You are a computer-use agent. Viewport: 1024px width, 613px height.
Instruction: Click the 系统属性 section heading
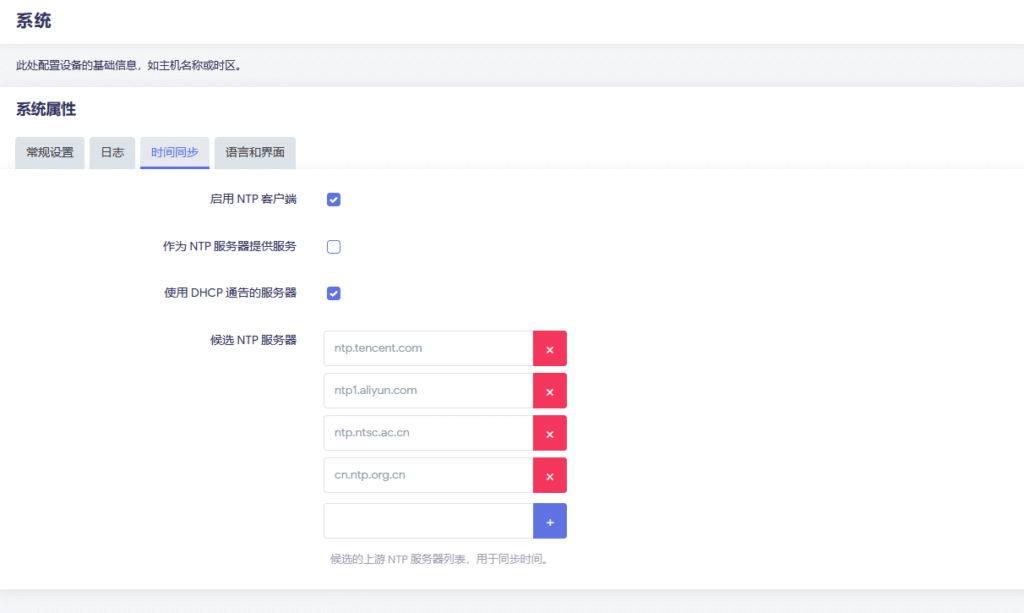tap(46, 109)
